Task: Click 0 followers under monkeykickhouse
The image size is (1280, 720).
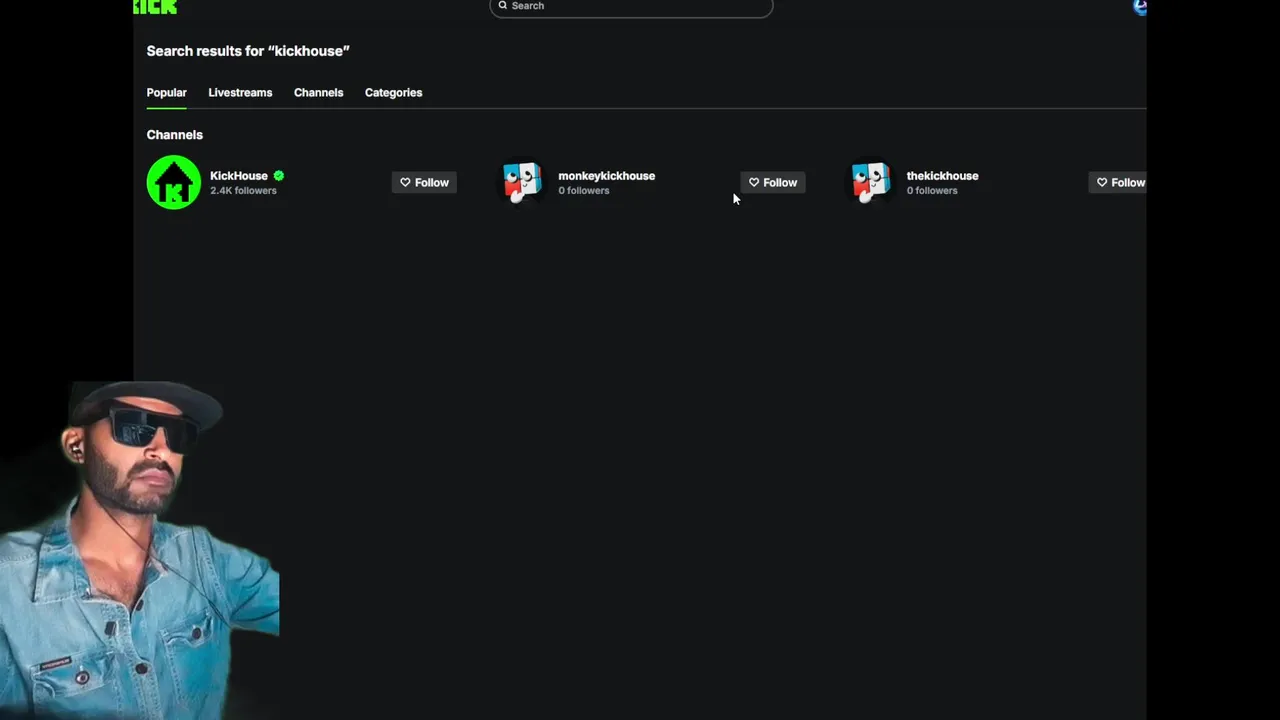Action: (583, 191)
